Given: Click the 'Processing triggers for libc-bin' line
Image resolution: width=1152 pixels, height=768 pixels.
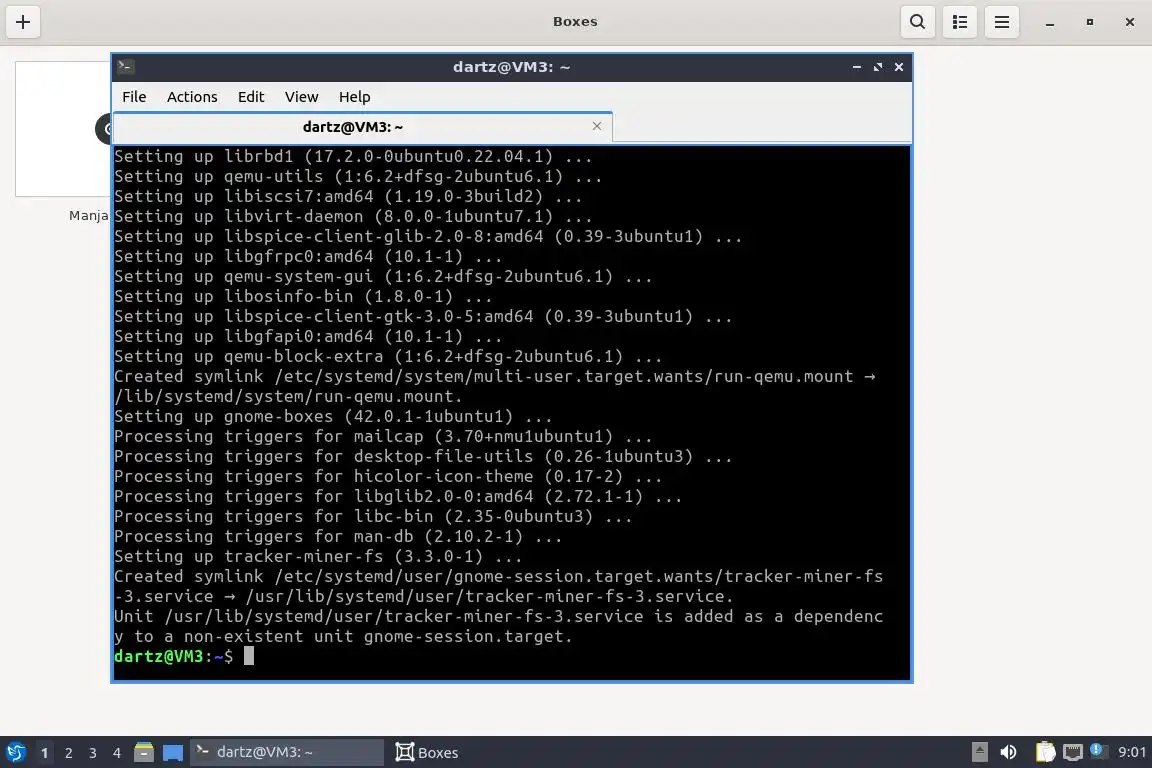Looking at the screenshot, I should click(373, 517).
